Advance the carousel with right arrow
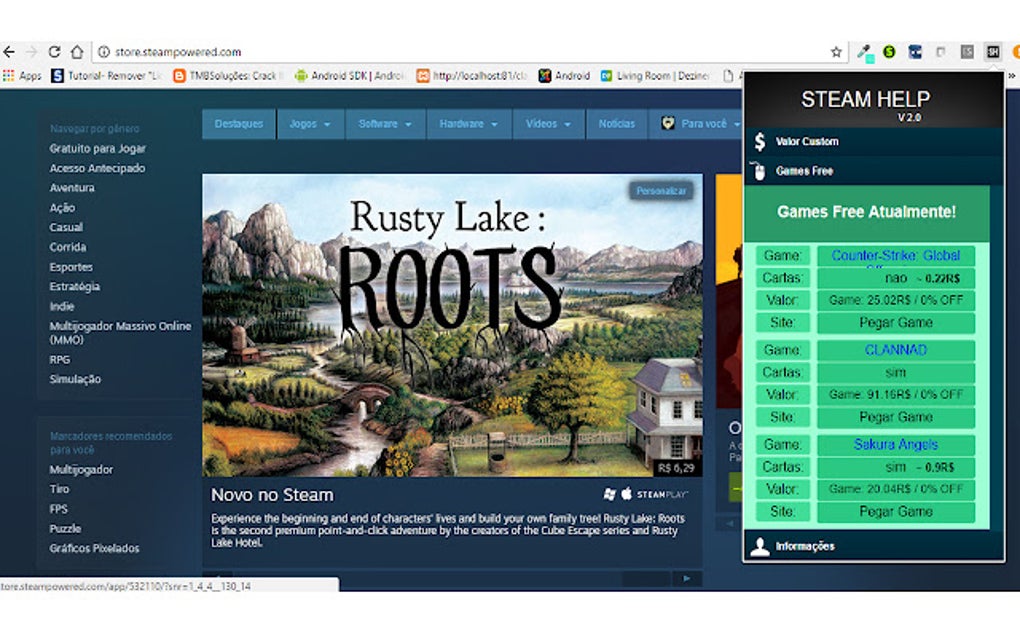 (x=686, y=578)
